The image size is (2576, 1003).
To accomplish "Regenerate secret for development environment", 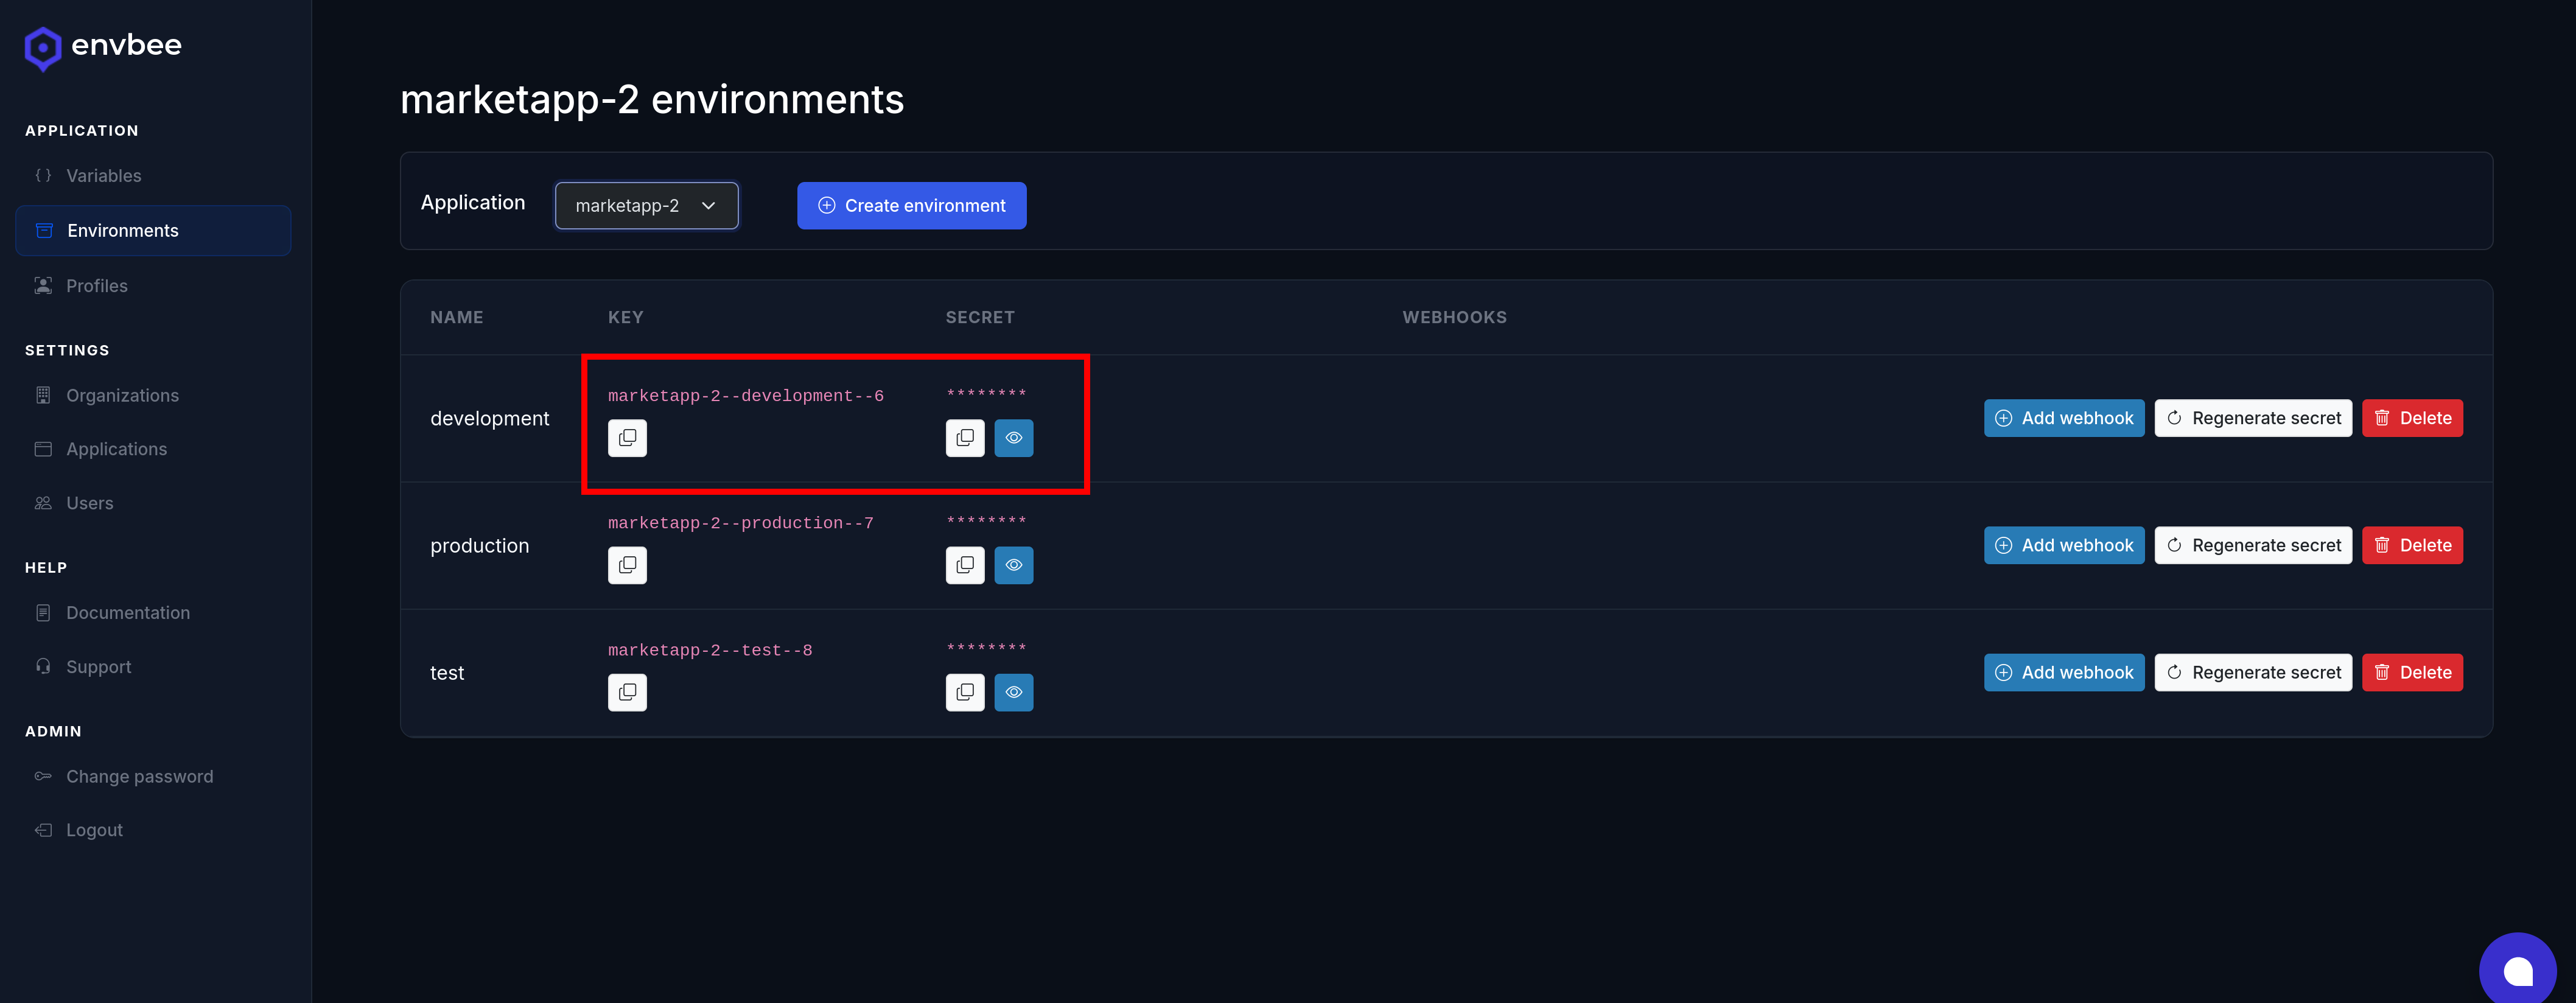I will click(x=2253, y=418).
